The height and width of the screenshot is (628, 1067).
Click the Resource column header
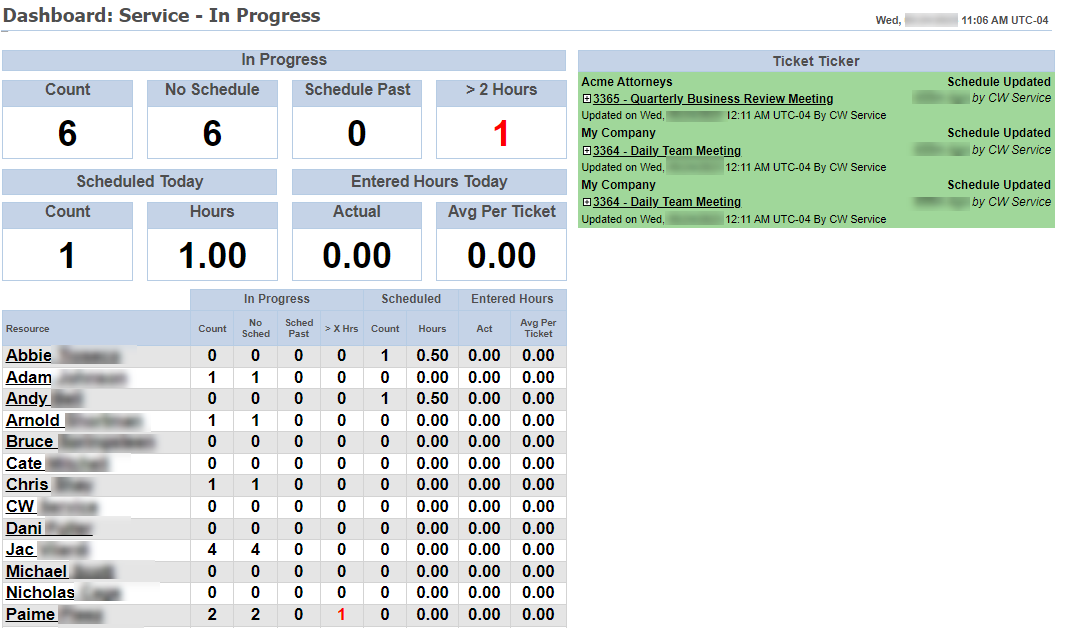28,328
